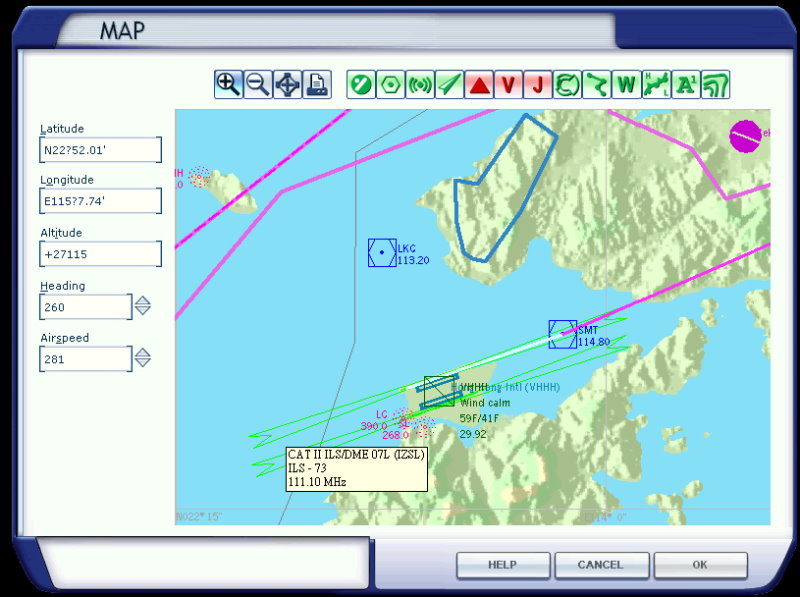
Task: Confirm with the OK button
Action: tap(700, 565)
